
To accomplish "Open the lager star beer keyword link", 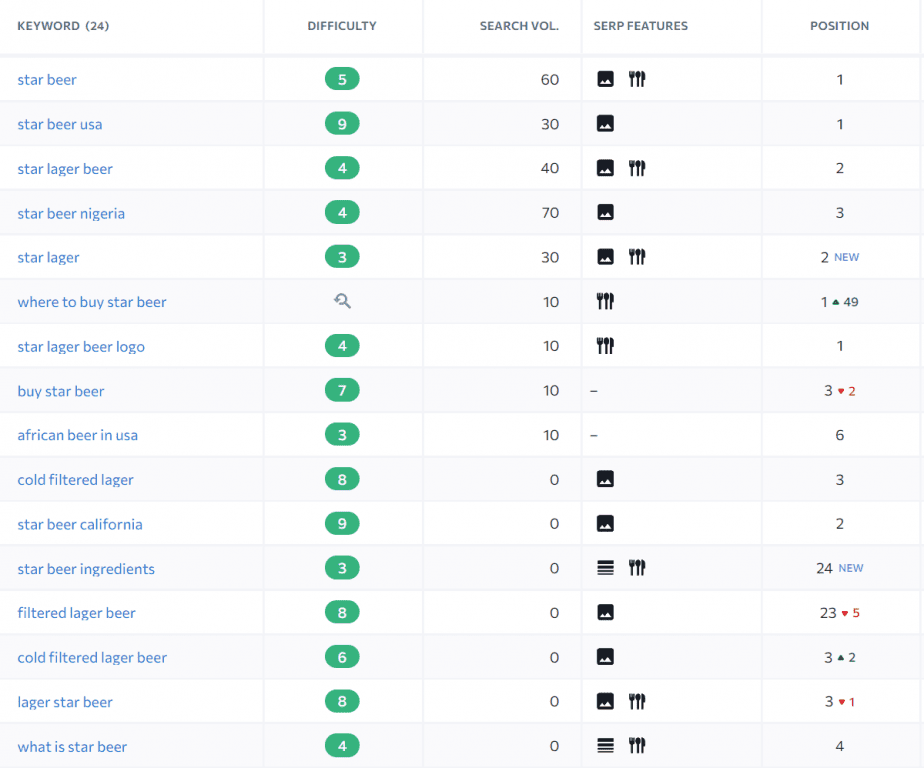I will pos(65,702).
